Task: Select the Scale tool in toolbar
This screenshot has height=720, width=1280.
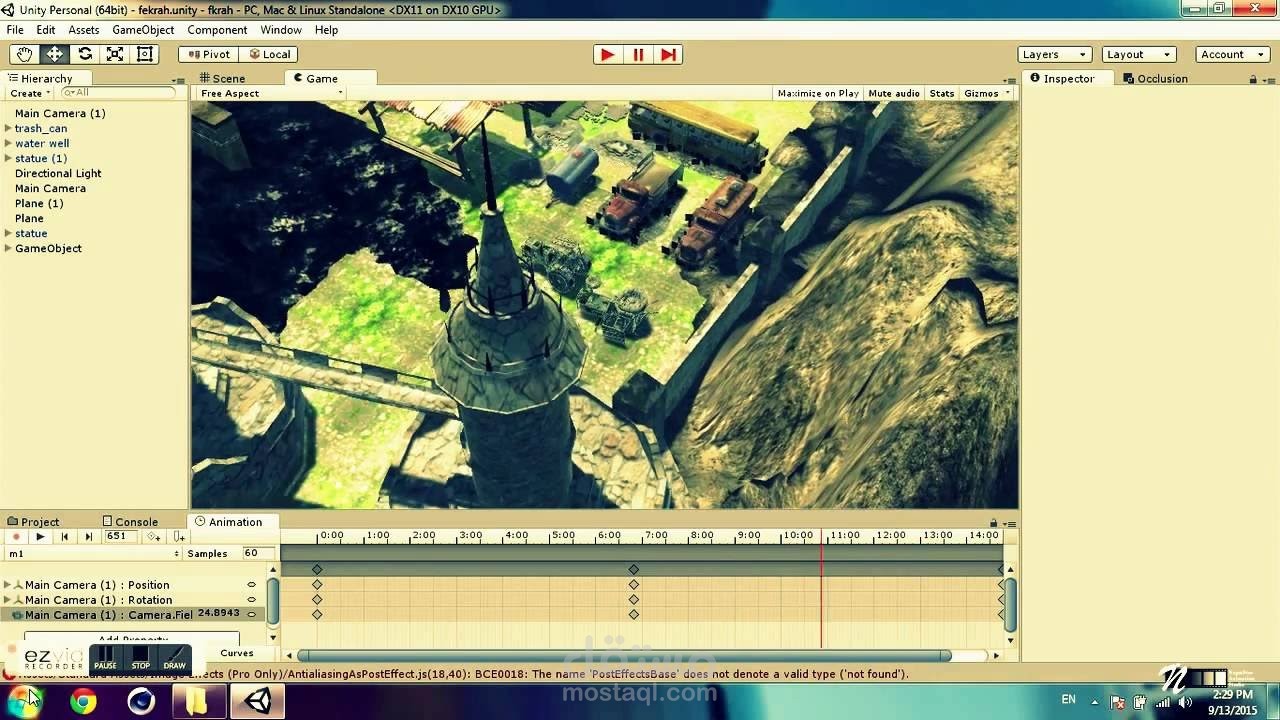Action: 115,54
